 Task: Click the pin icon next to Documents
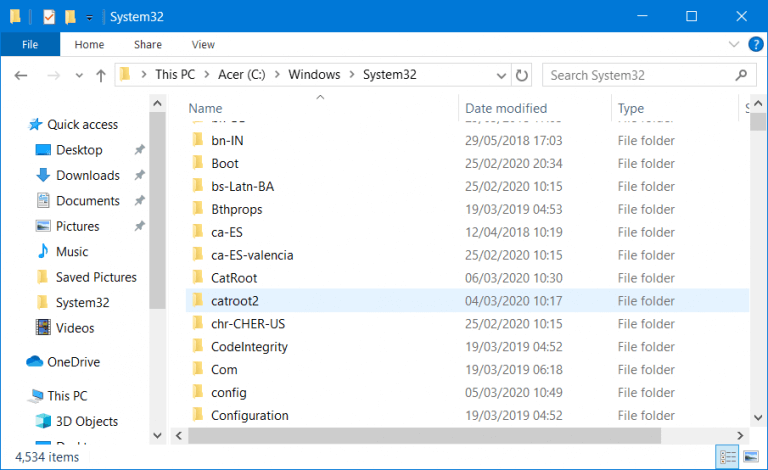[x=140, y=201]
